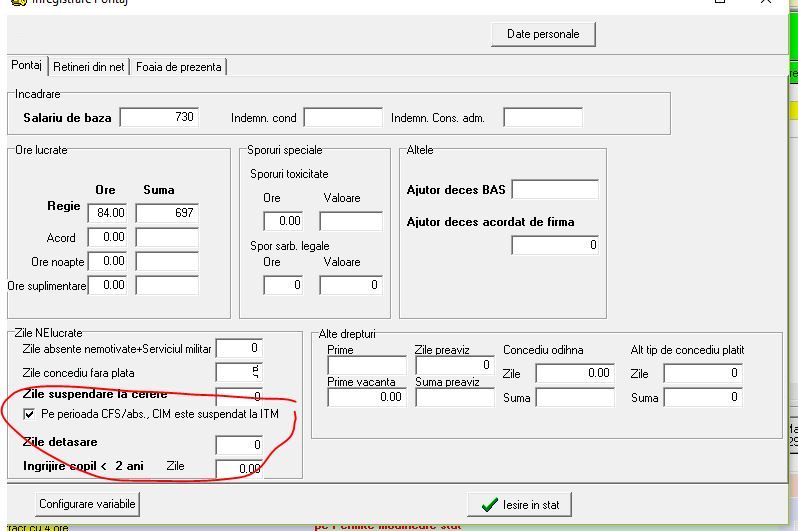Image resolution: width=798 pixels, height=531 pixels.
Task: Select the Regie Ore input field
Action: point(107,213)
